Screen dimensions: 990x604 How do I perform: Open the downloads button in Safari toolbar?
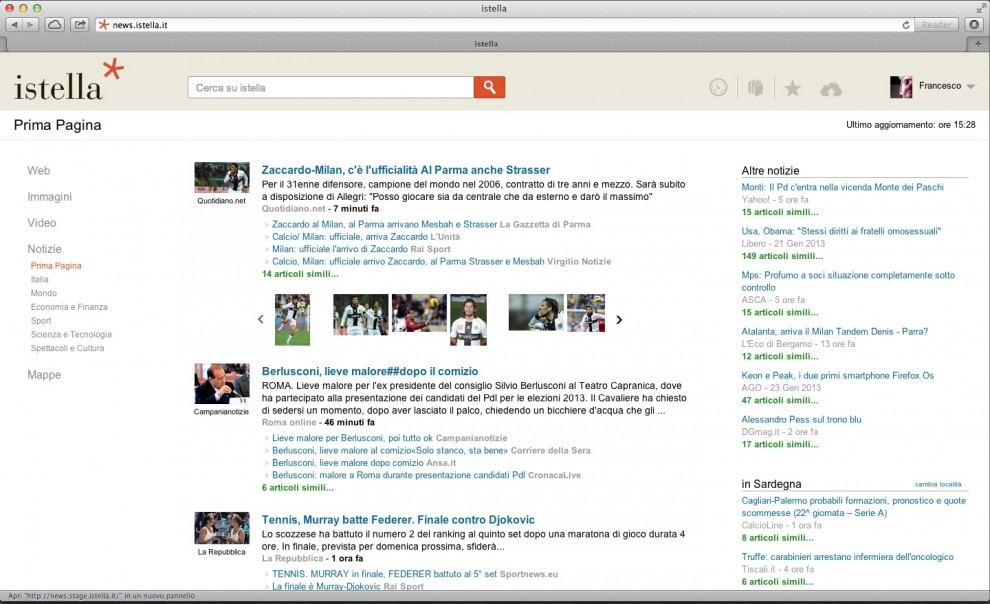click(x=974, y=25)
